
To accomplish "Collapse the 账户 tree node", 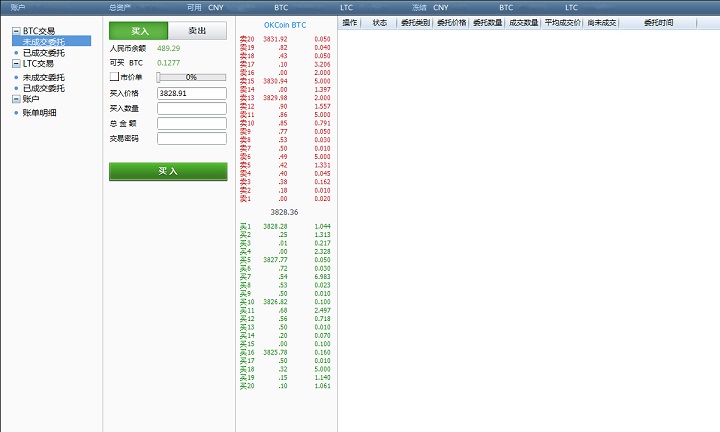I will coord(16,99).
